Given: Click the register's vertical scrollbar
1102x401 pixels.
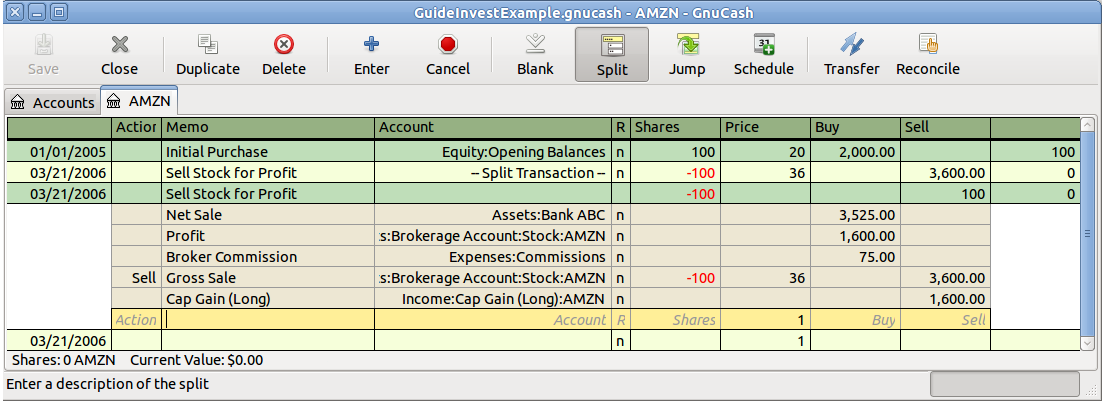Looking at the screenshot, I should click(1088, 234).
